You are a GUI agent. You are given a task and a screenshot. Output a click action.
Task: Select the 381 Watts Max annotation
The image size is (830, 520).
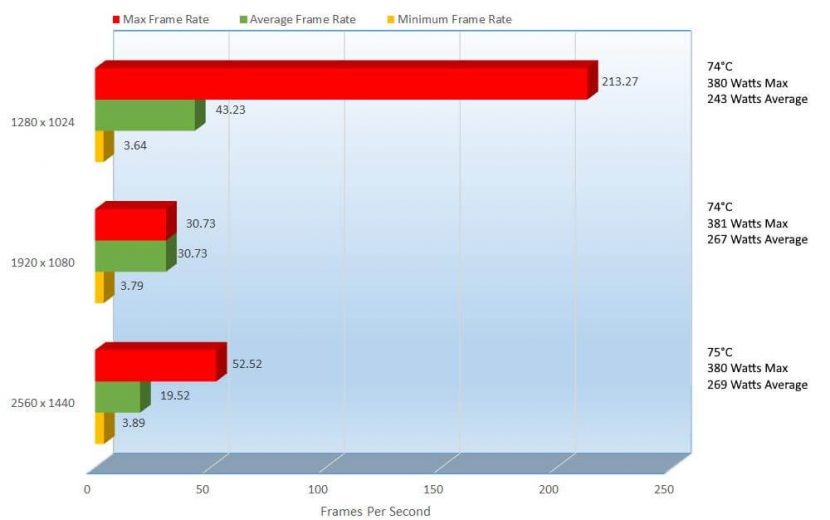tap(747, 223)
